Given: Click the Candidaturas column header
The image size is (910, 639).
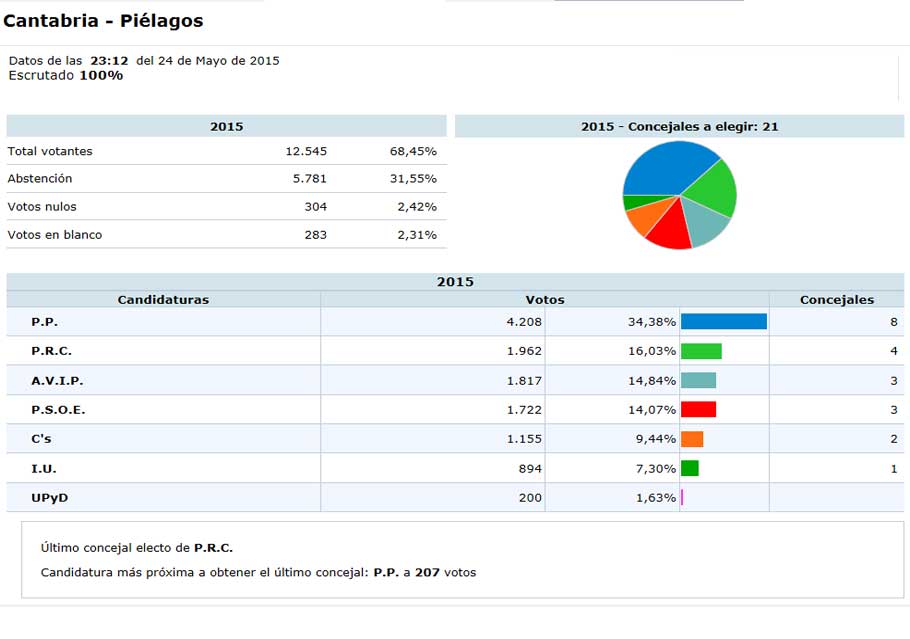Looking at the screenshot, I should pos(163,299).
